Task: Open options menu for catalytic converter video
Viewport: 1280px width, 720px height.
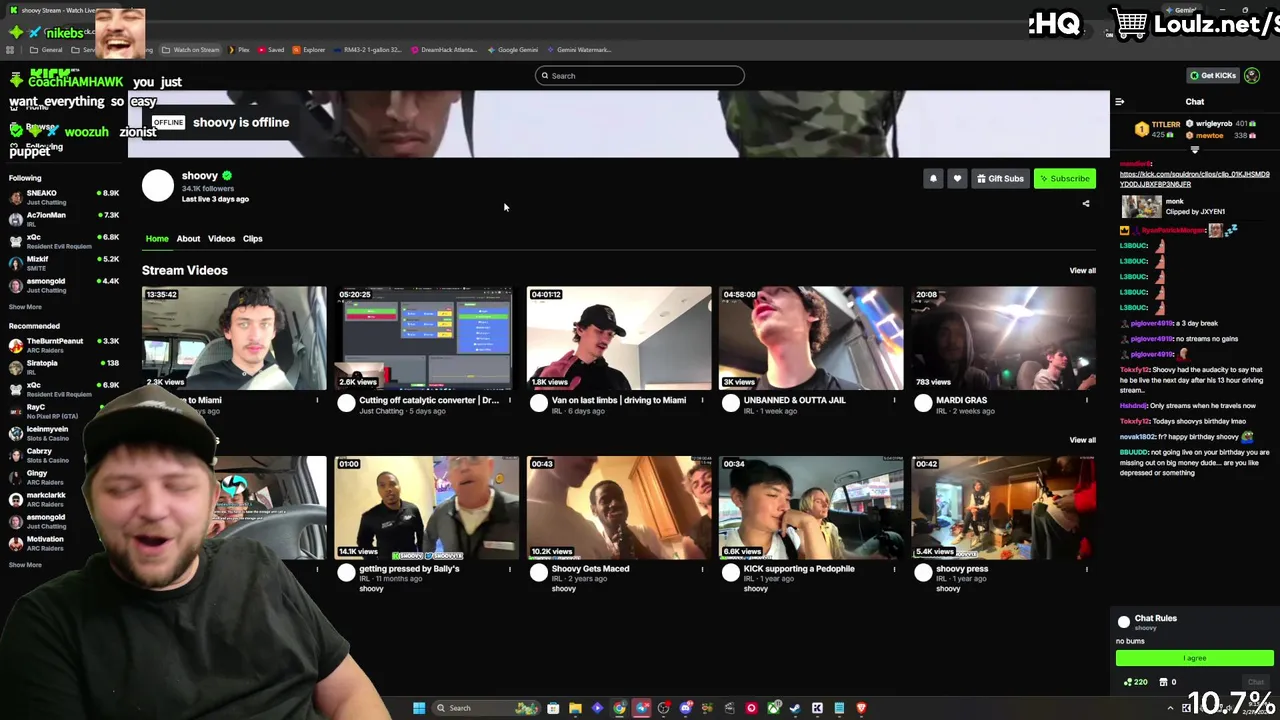Action: 510,401
